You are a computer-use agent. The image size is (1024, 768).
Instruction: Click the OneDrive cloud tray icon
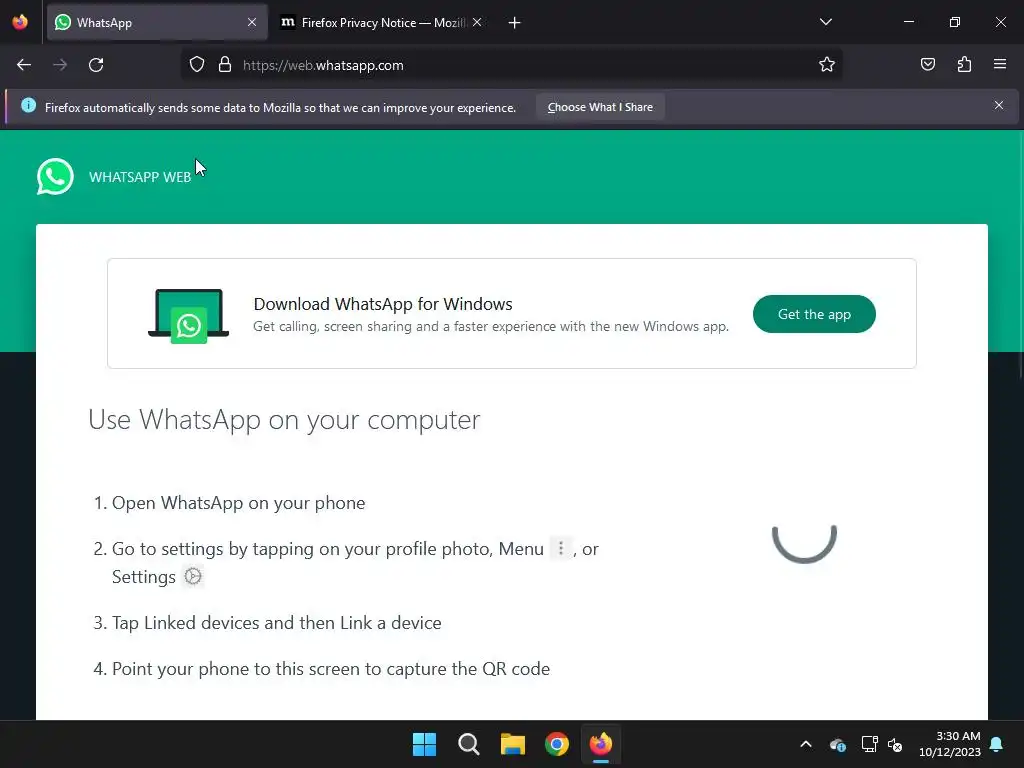(837, 744)
